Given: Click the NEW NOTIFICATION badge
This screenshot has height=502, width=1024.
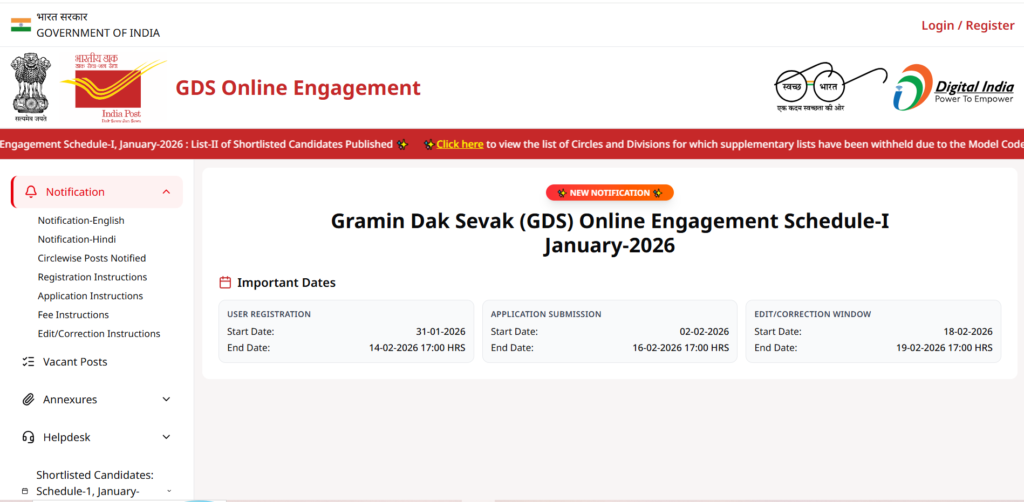Looking at the screenshot, I should click(x=609, y=193).
